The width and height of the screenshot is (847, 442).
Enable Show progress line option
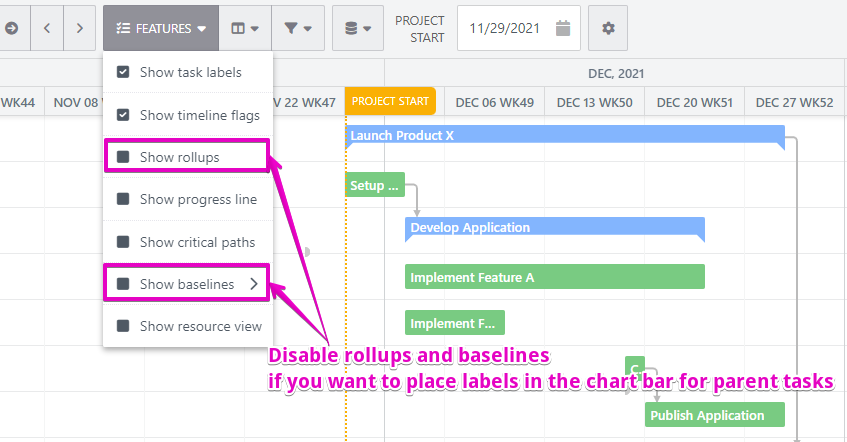(123, 199)
